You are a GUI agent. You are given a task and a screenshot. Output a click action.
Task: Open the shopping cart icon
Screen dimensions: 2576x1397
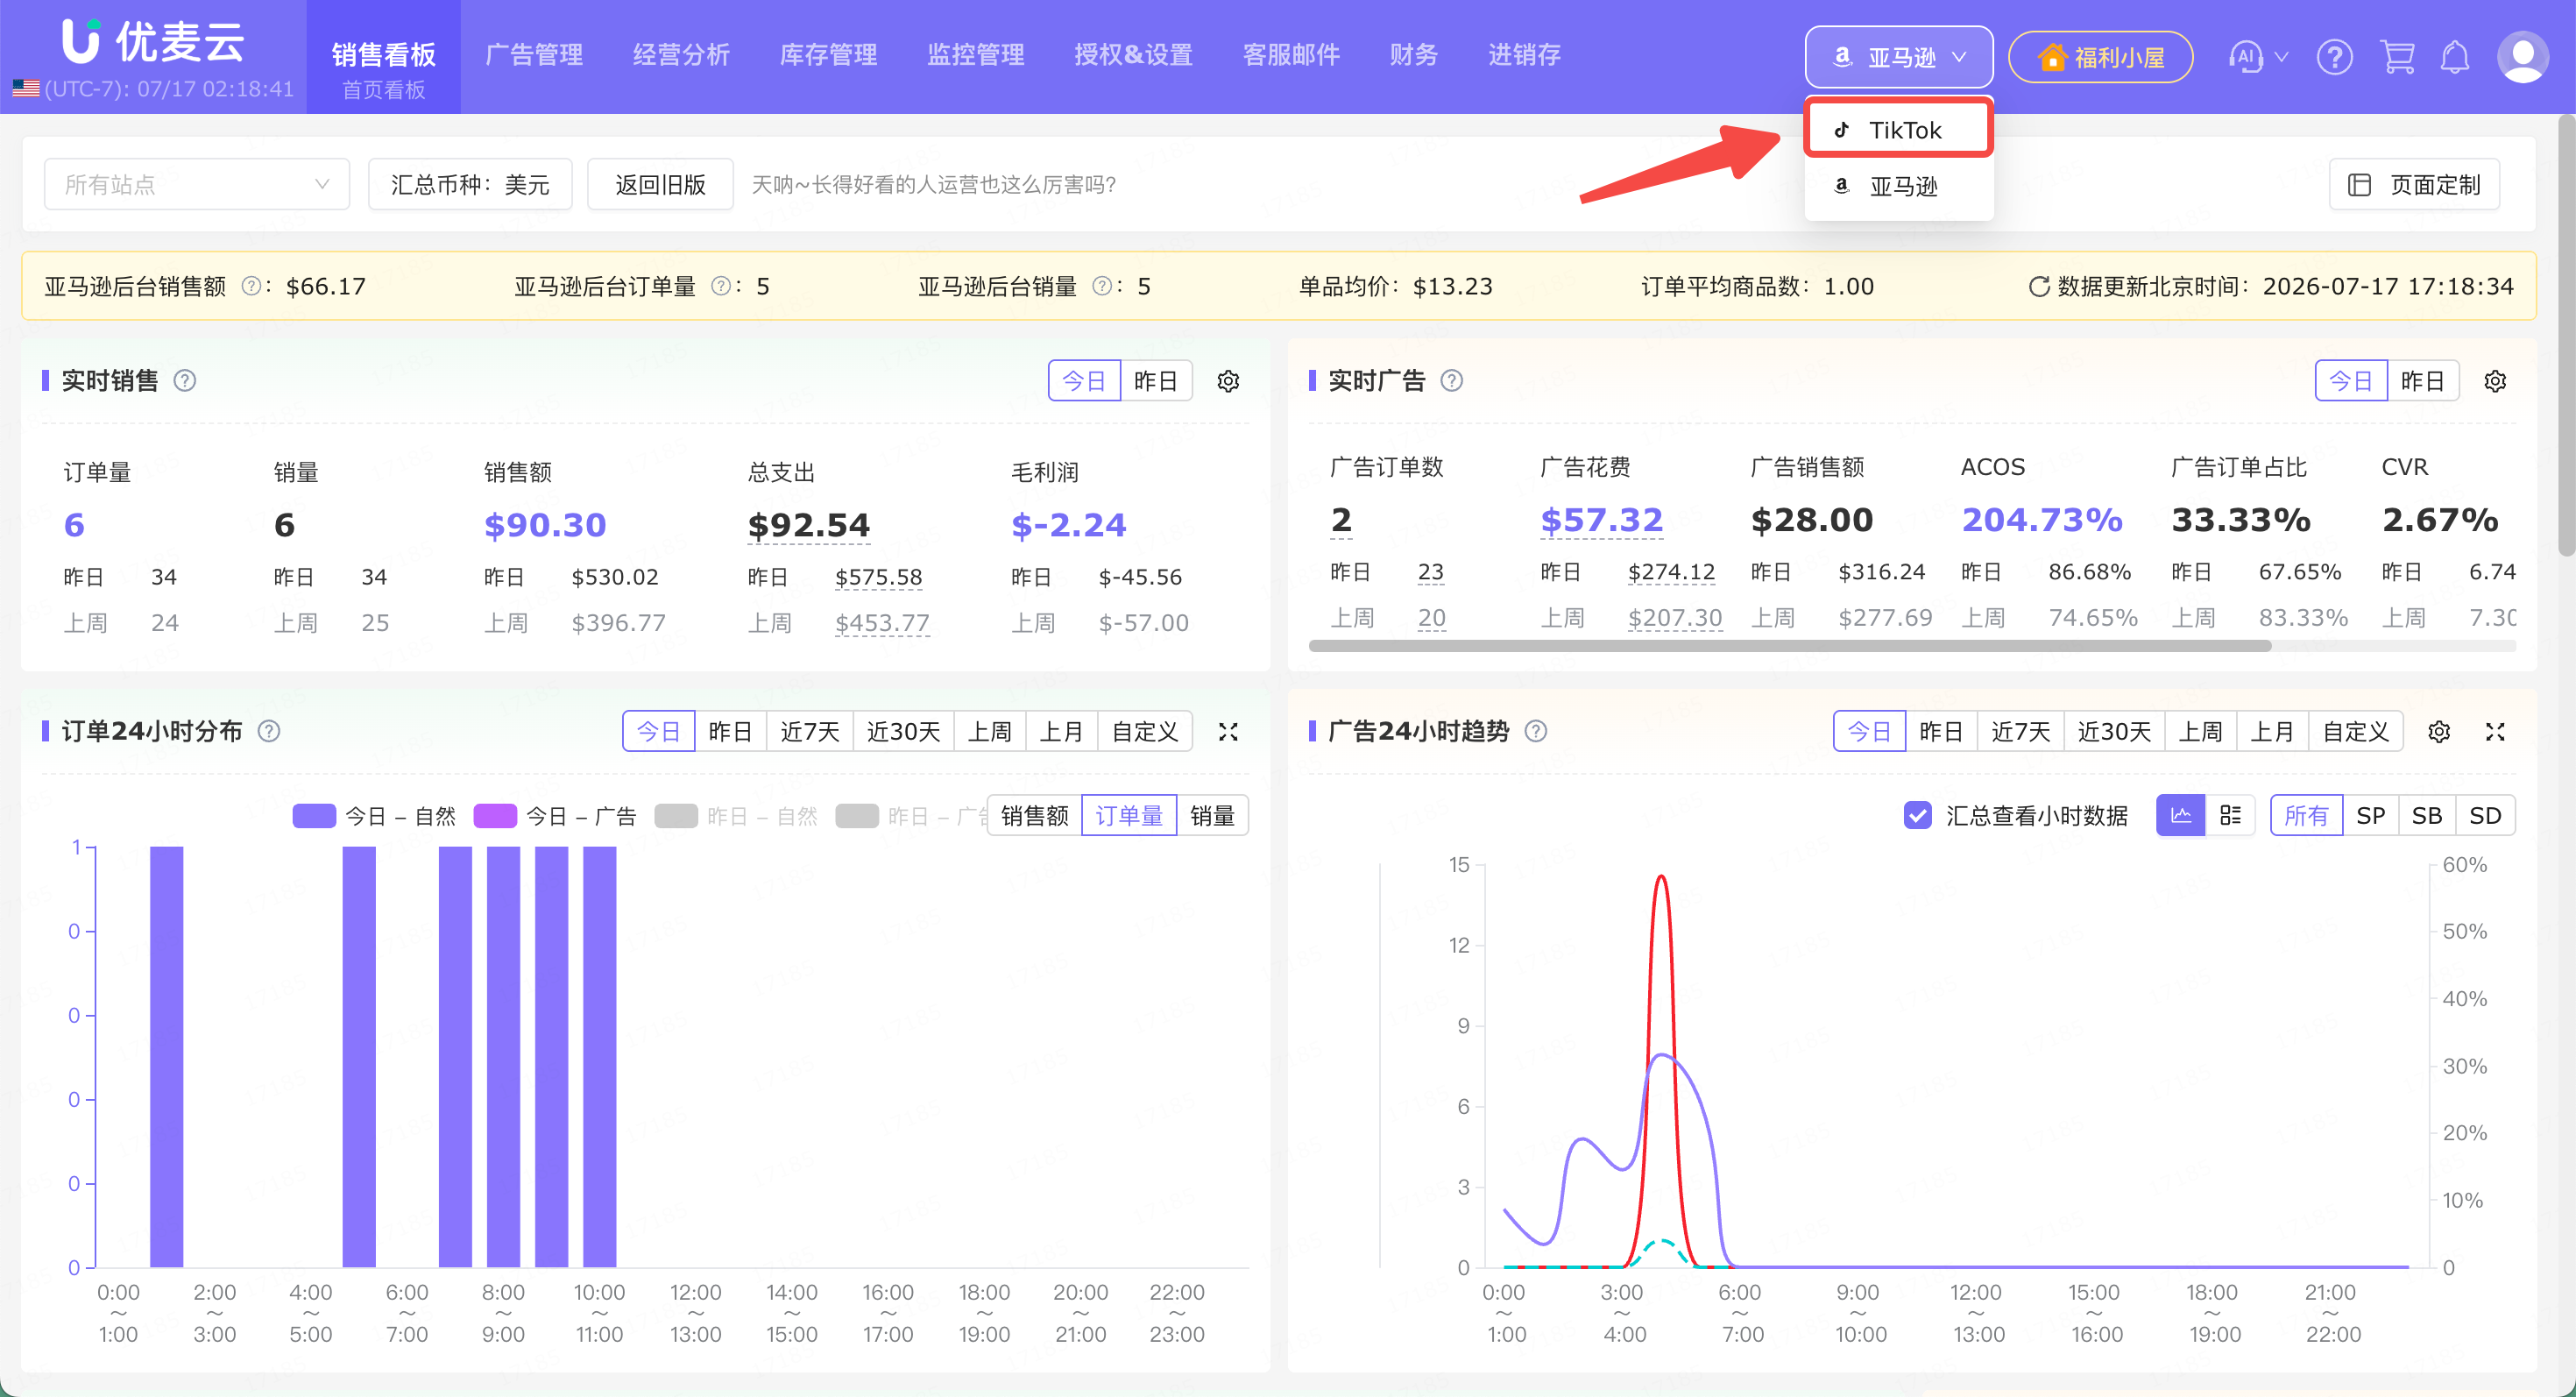2397,57
